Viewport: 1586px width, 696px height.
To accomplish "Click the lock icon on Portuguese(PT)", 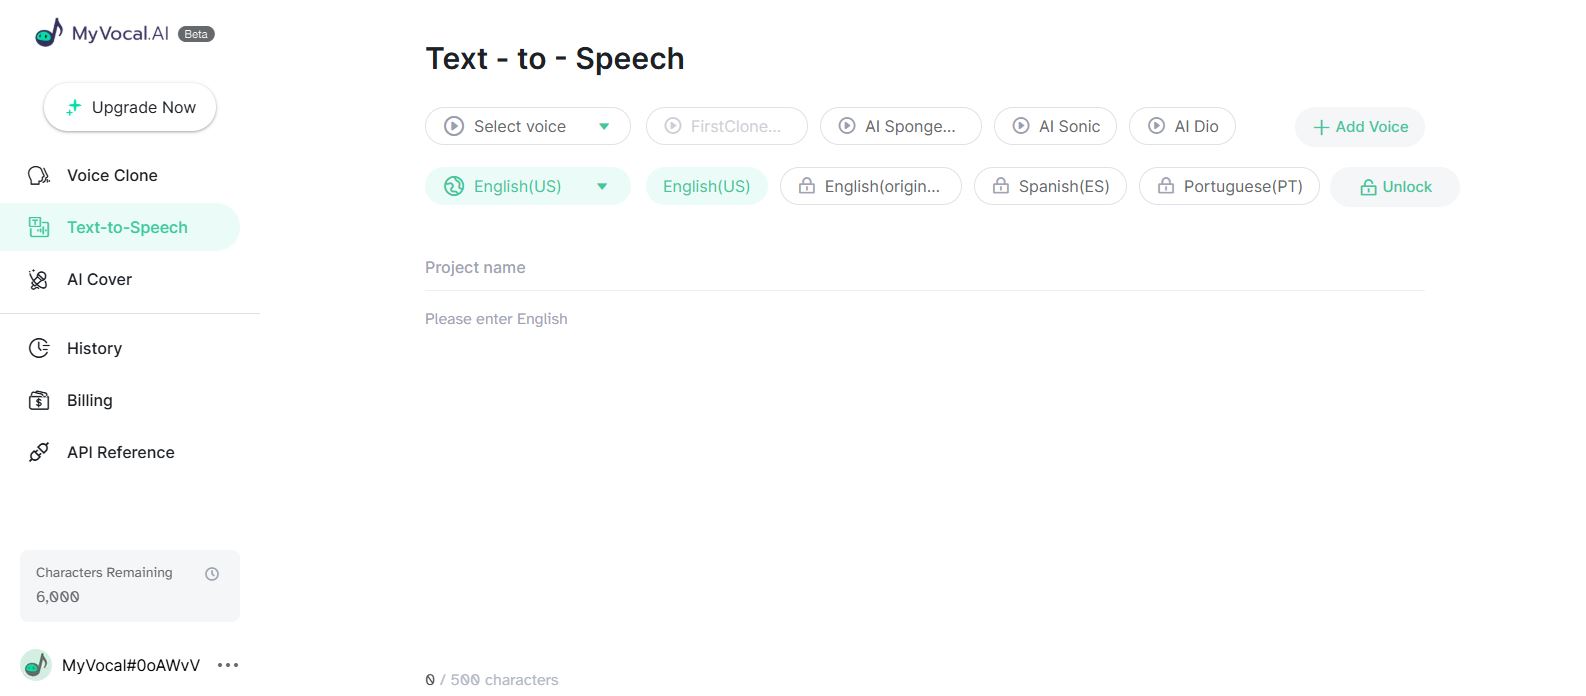I will click(x=1165, y=186).
